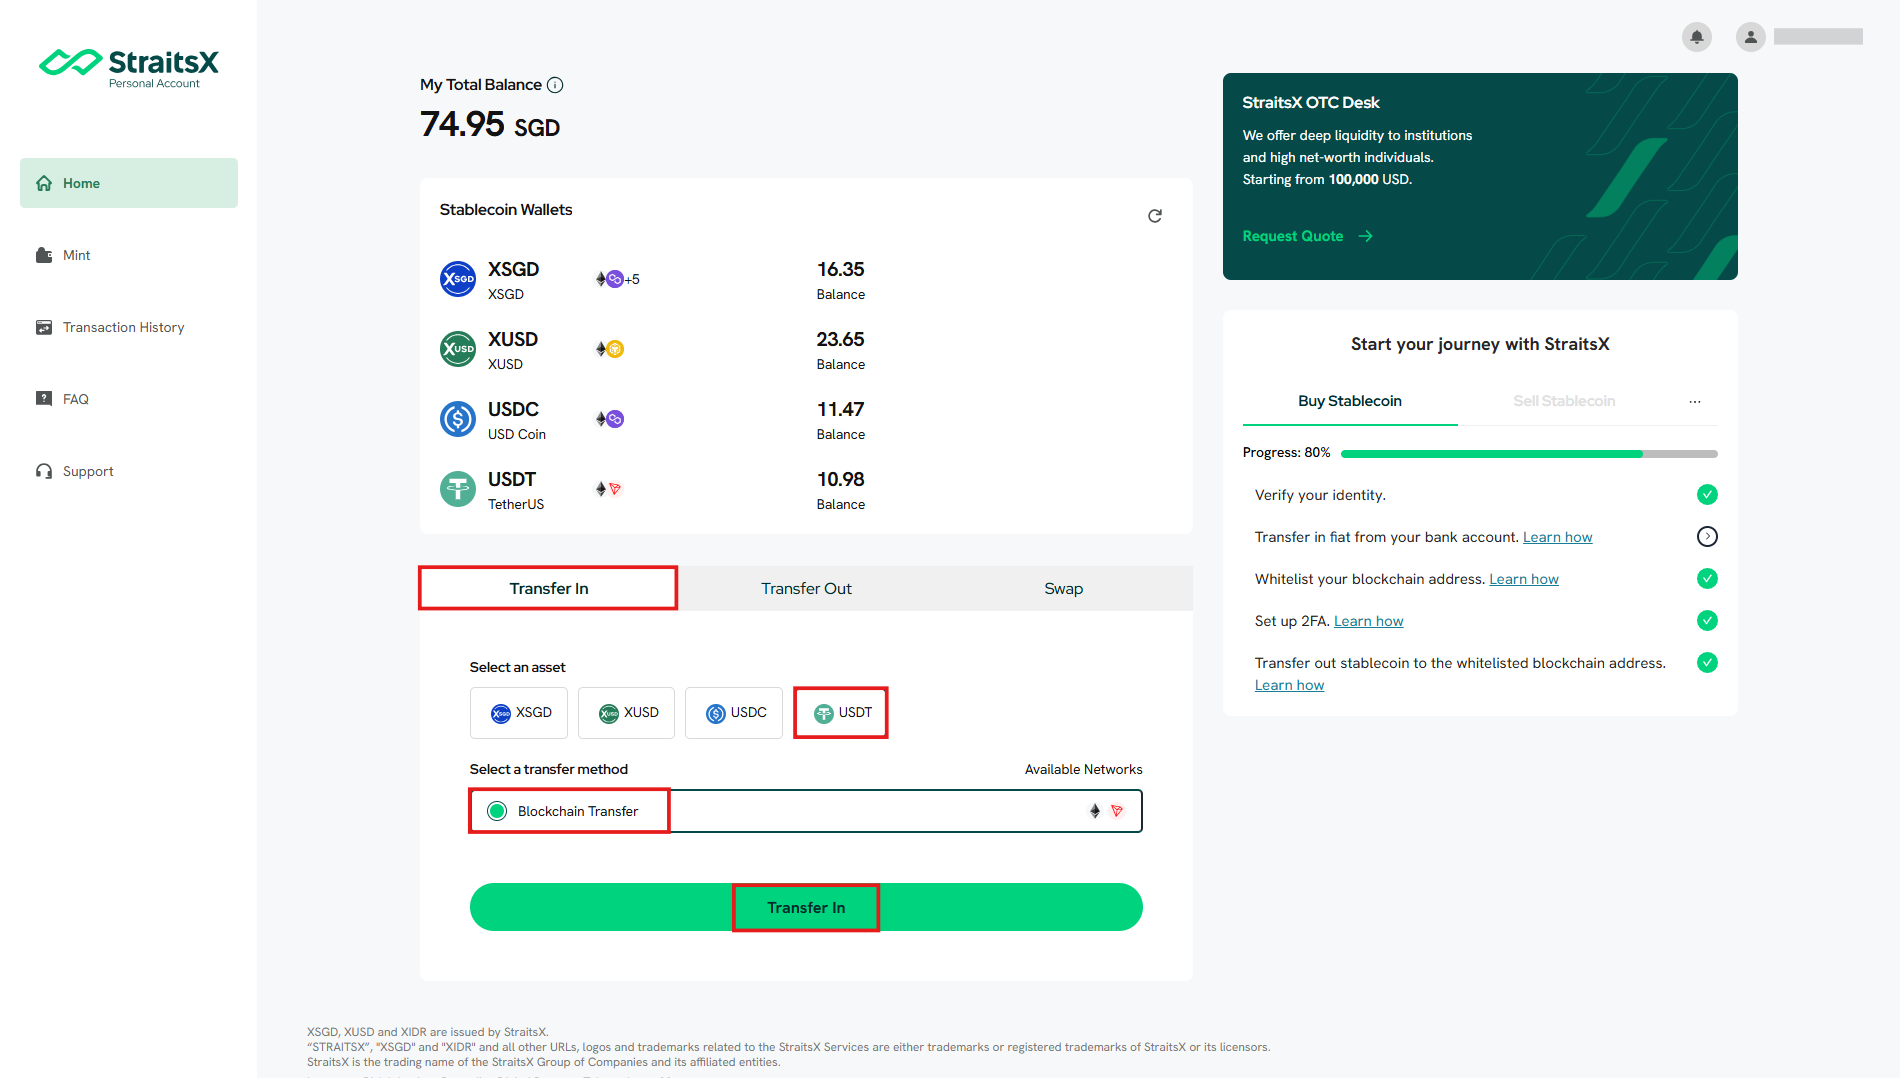Click the XUSD row network icons
The width and height of the screenshot is (1900, 1078).
610,349
